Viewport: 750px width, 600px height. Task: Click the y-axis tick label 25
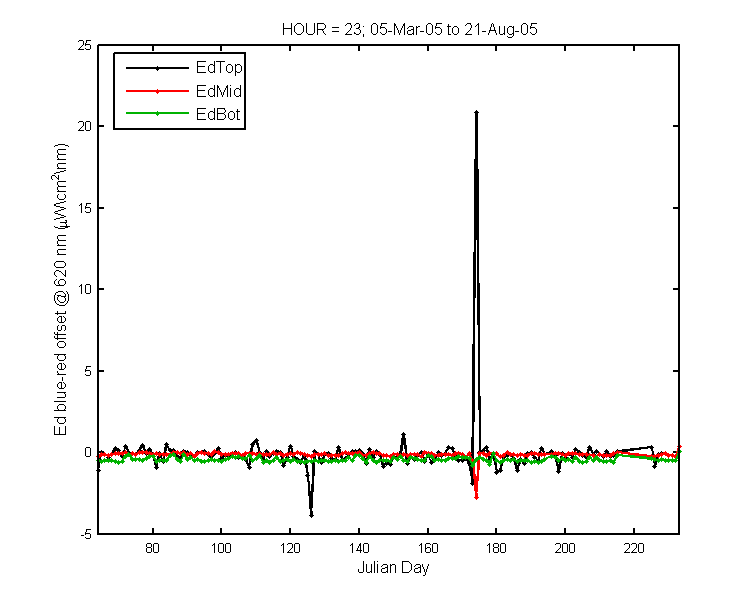pos(84,45)
